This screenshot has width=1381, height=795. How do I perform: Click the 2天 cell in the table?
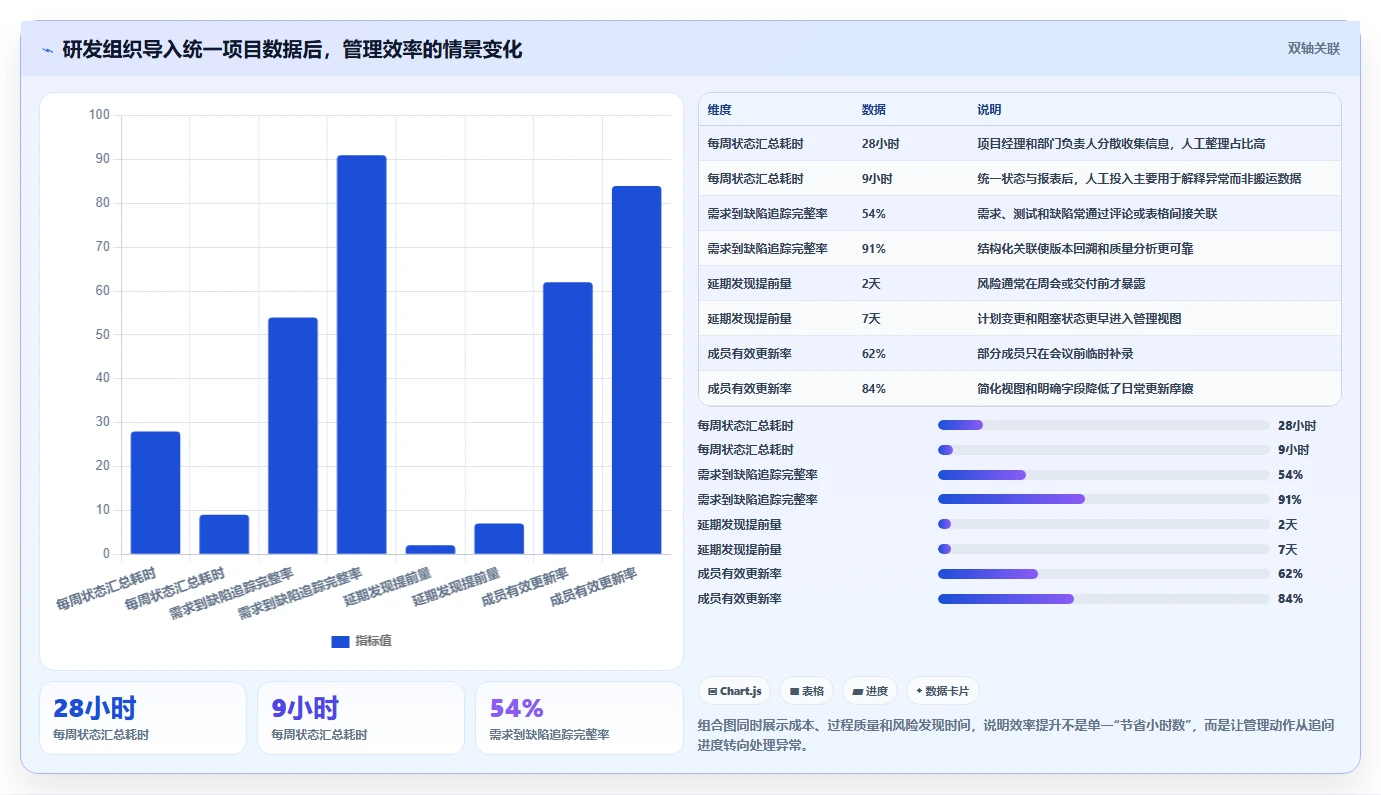click(x=871, y=284)
